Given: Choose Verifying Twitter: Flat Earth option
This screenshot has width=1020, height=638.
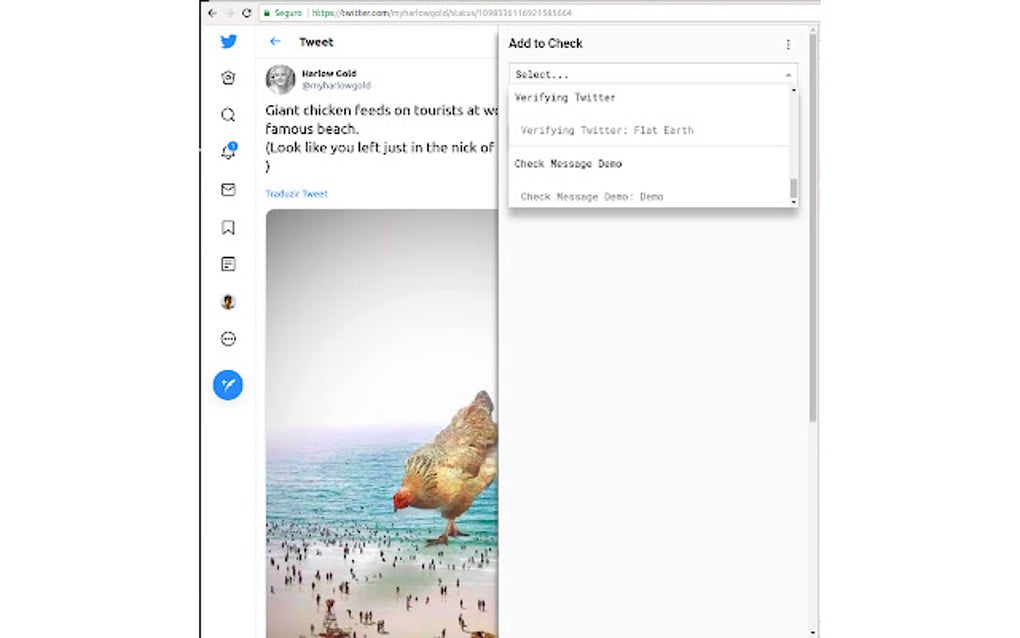Looking at the screenshot, I should [x=607, y=130].
